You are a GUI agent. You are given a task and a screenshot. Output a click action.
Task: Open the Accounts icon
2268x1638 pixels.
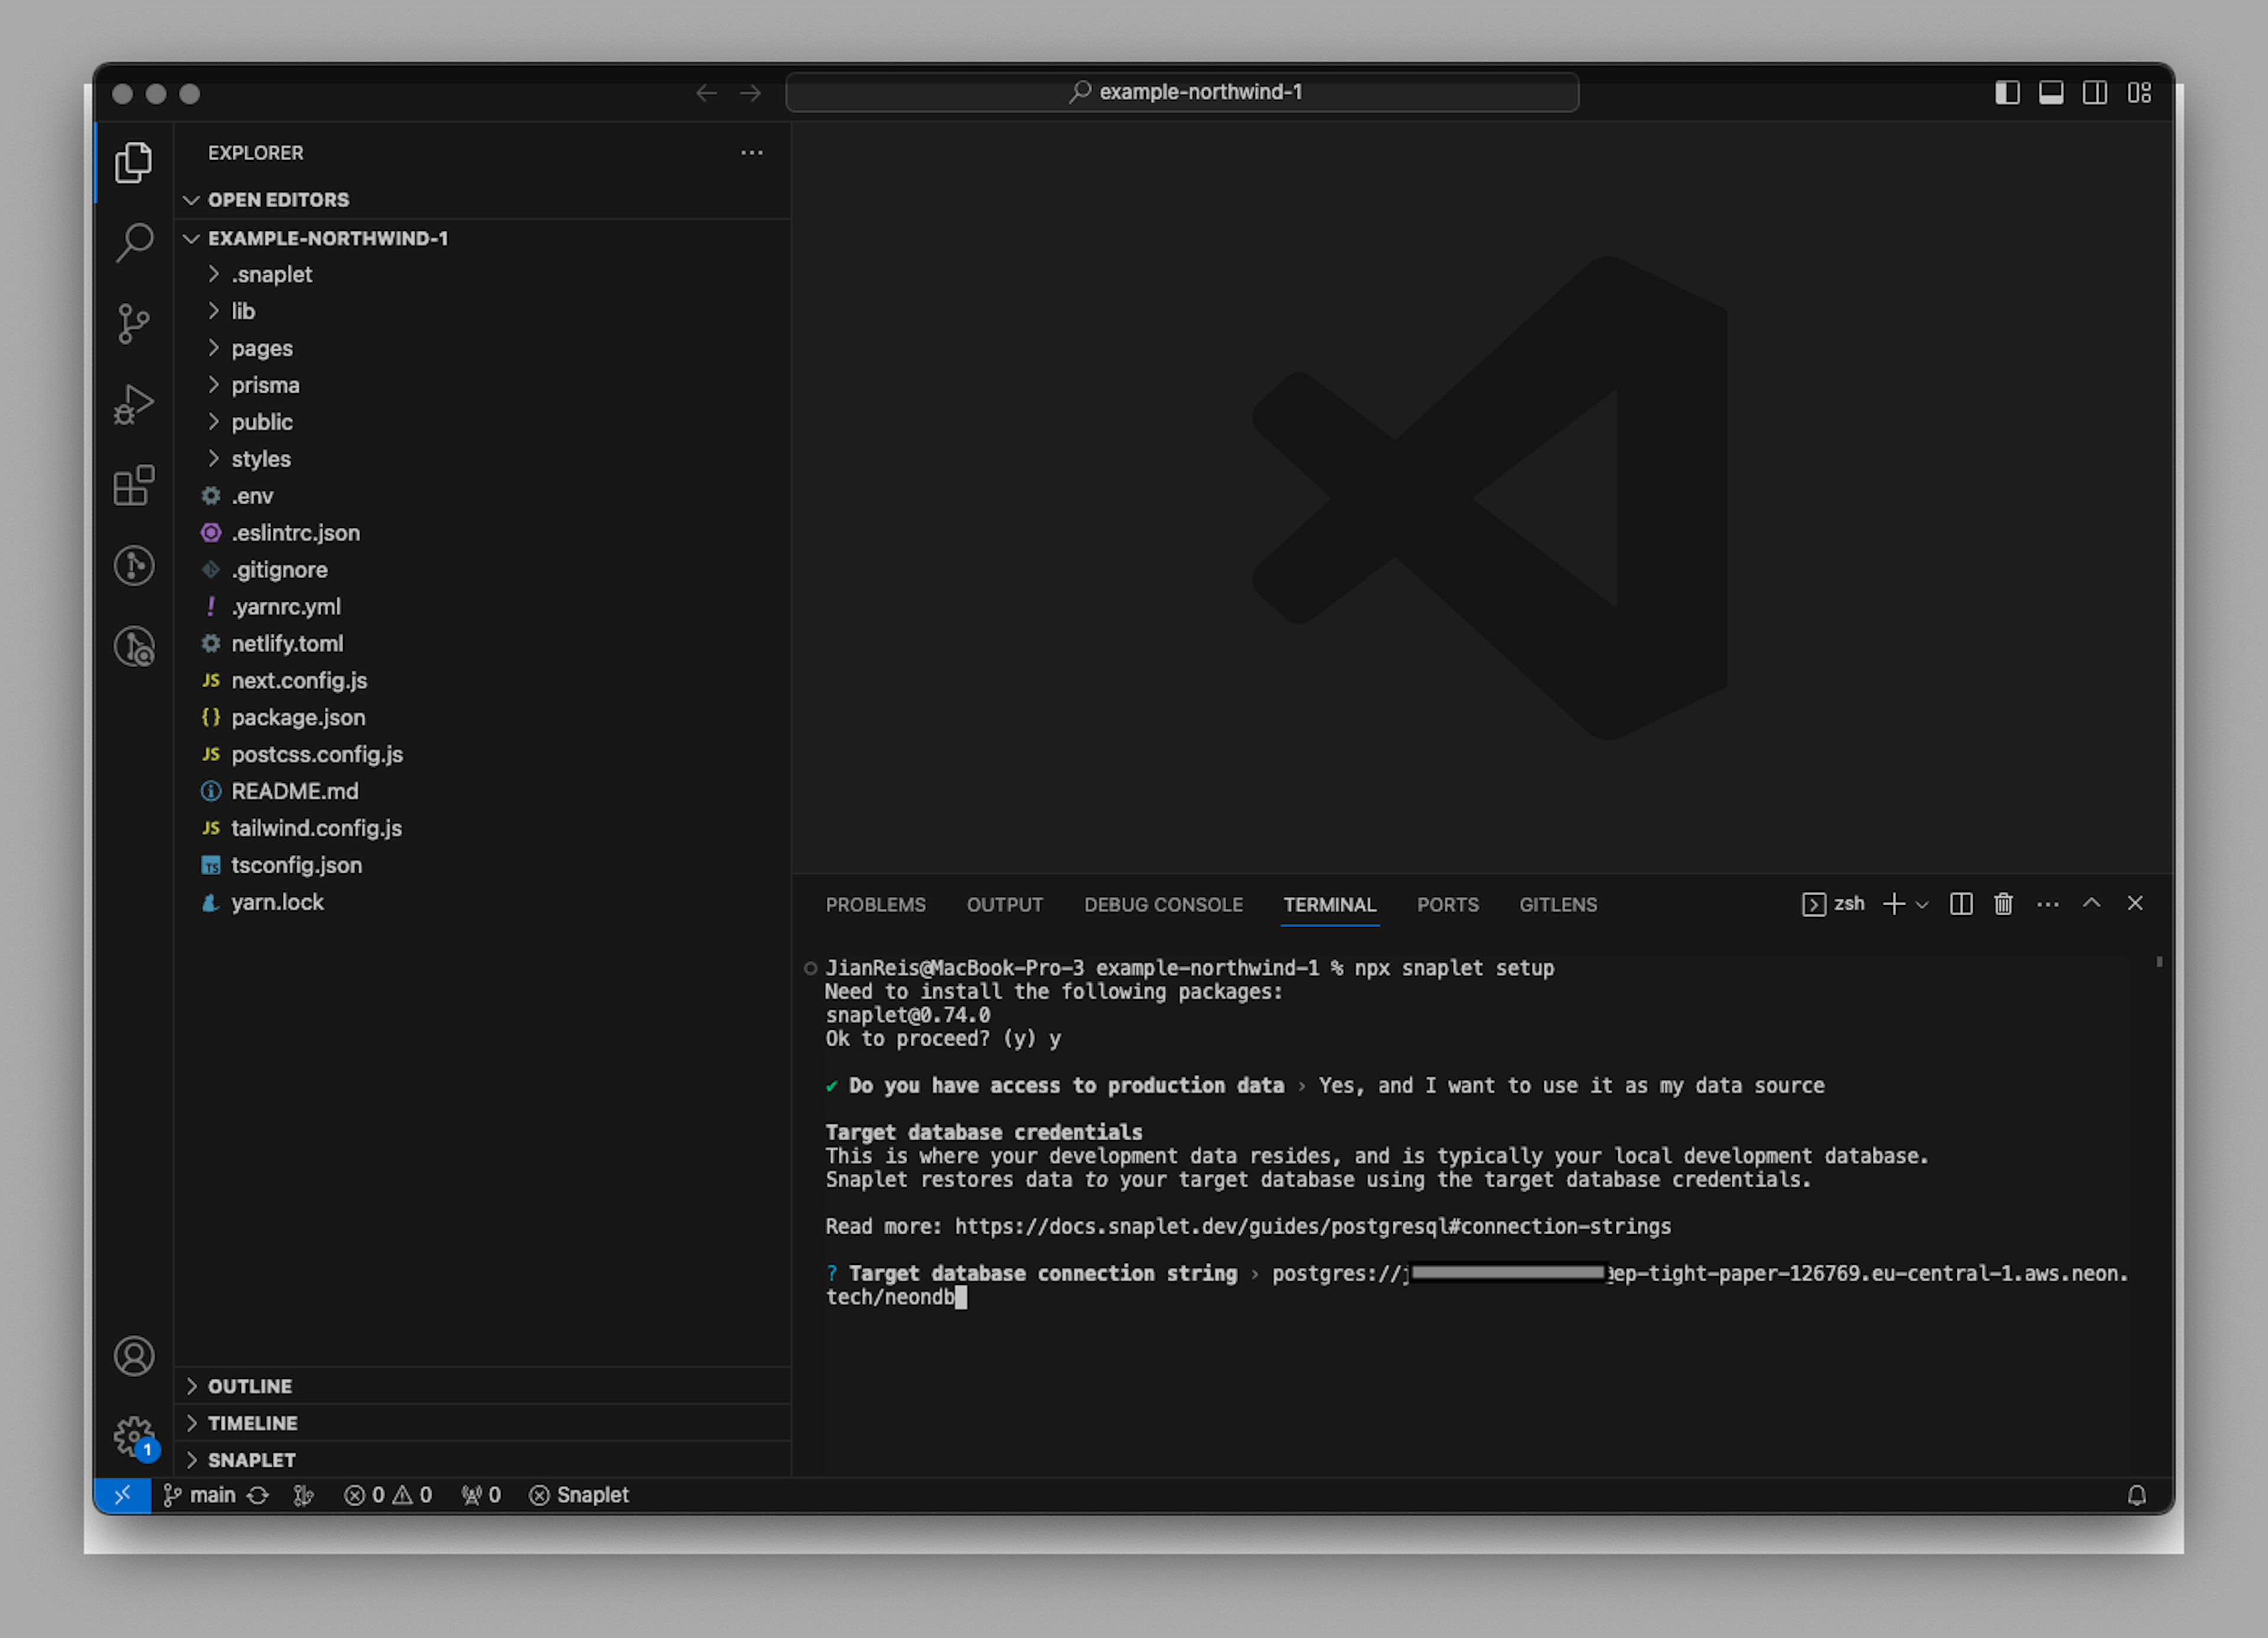pos(133,1356)
